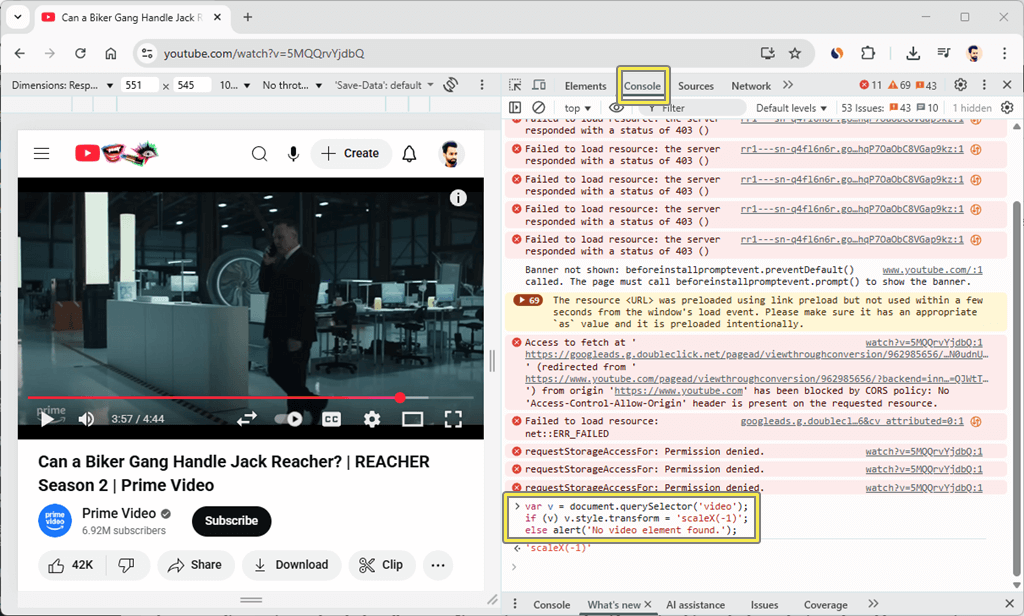Click the console Filter field
Image resolution: width=1024 pixels, height=616 pixels.
692,108
